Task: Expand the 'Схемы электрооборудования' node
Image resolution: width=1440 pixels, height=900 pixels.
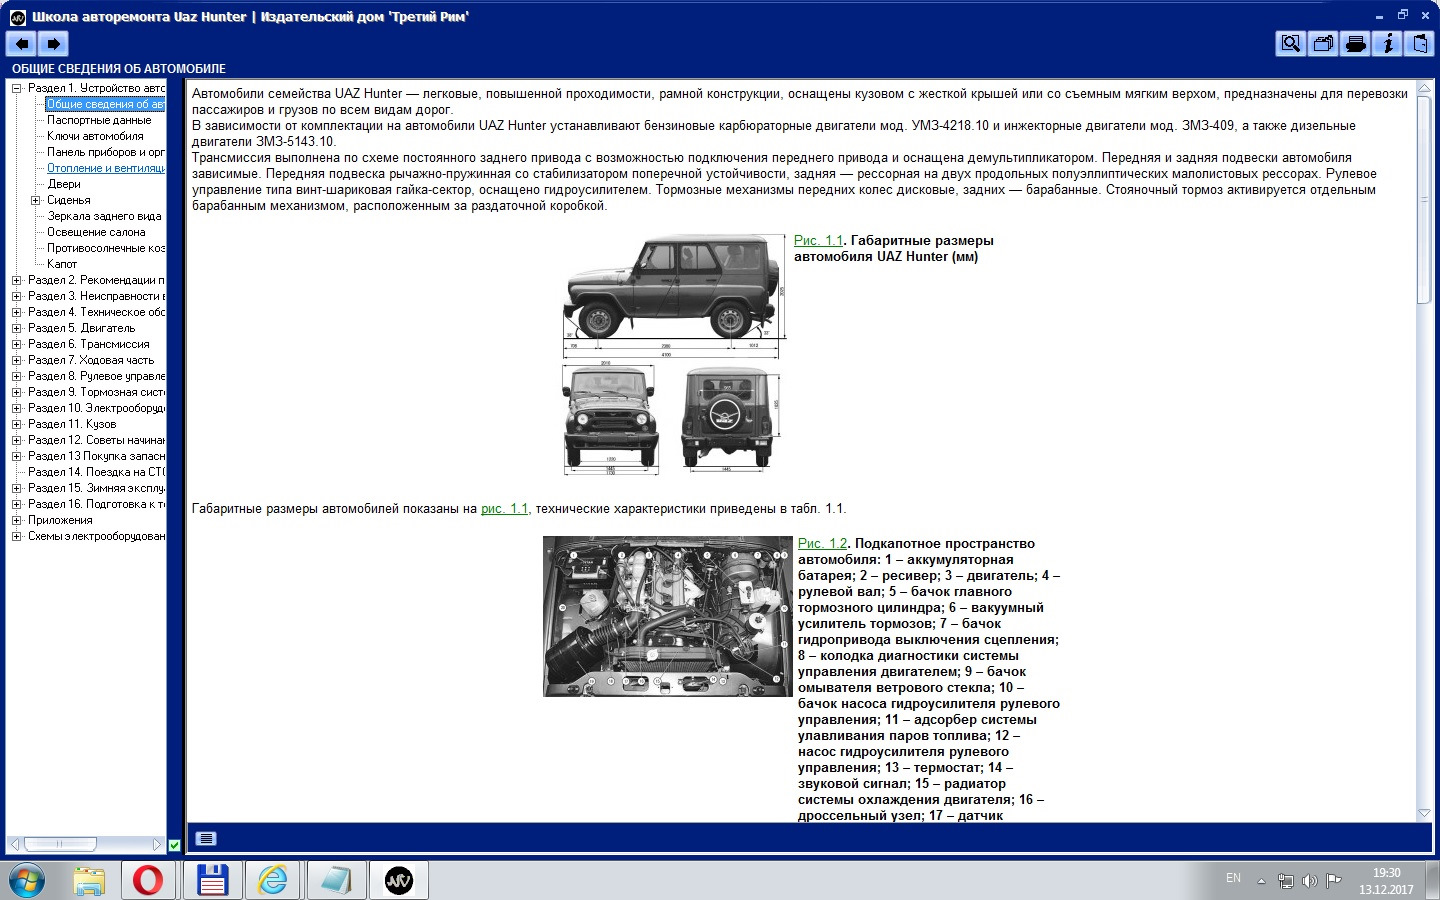Action: tap(17, 536)
